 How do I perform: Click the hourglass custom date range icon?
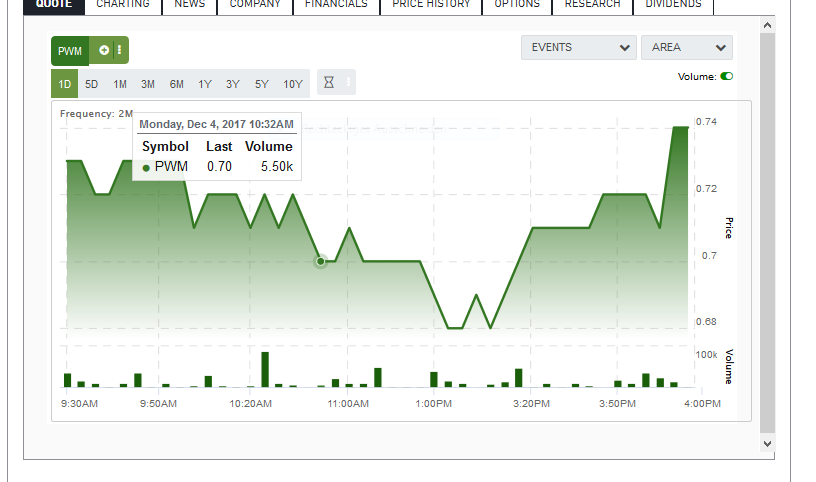[328, 84]
